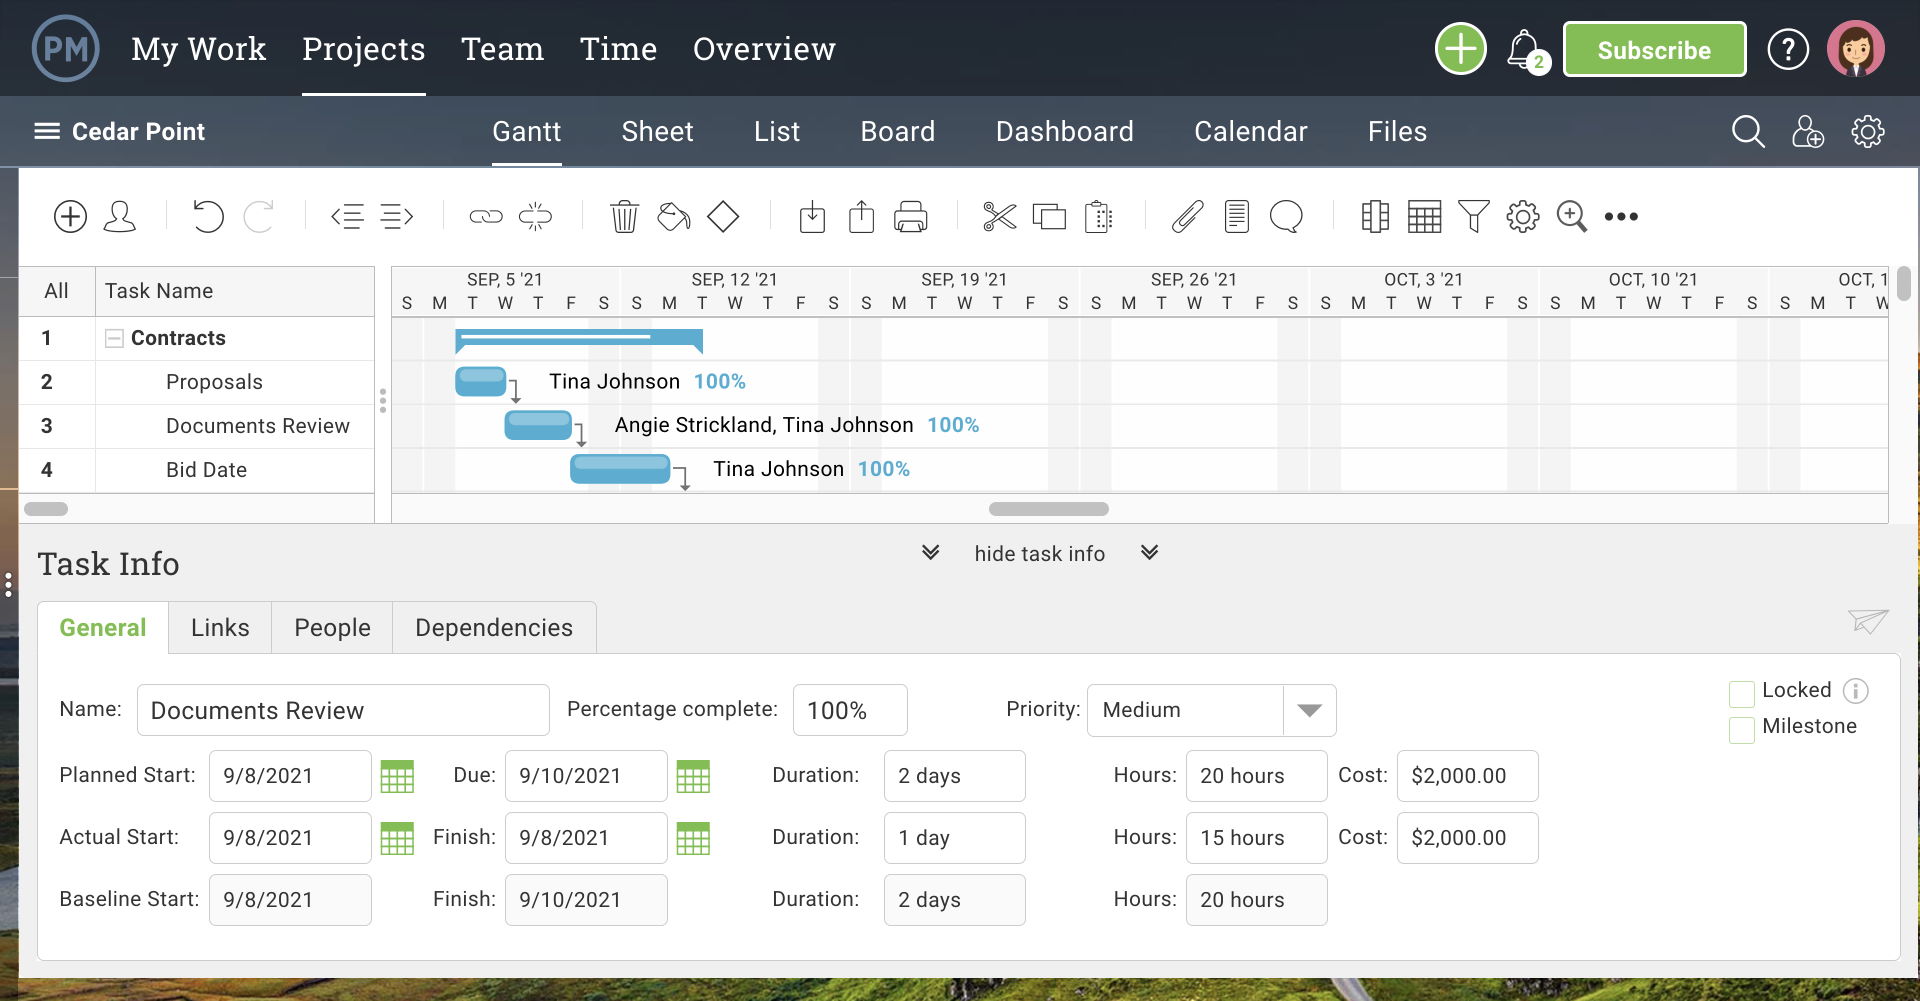This screenshot has width=1920, height=1001.
Task: Switch to the Sheet view tab
Action: [x=657, y=132]
